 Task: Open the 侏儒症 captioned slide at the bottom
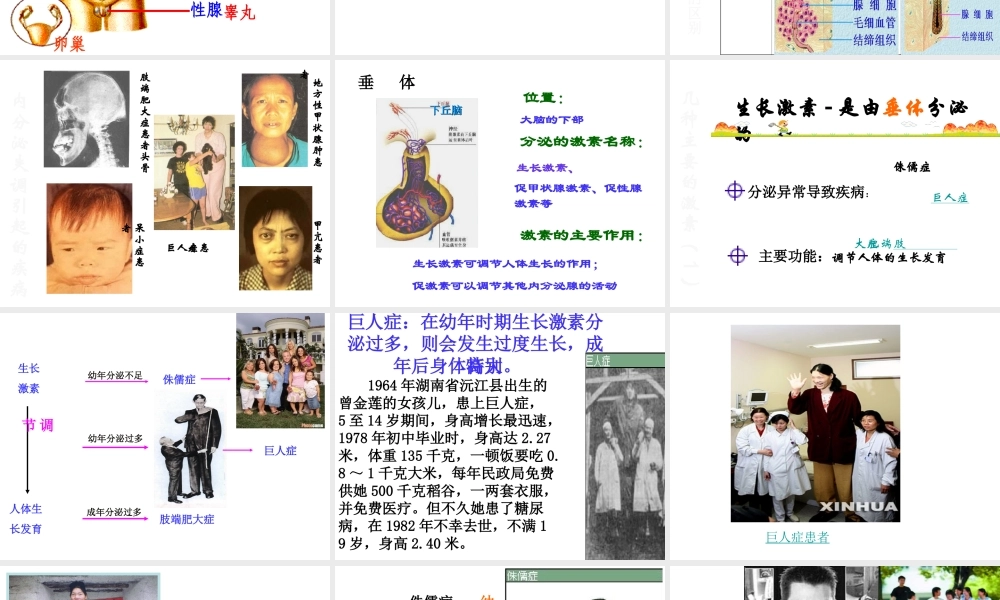coord(500,583)
